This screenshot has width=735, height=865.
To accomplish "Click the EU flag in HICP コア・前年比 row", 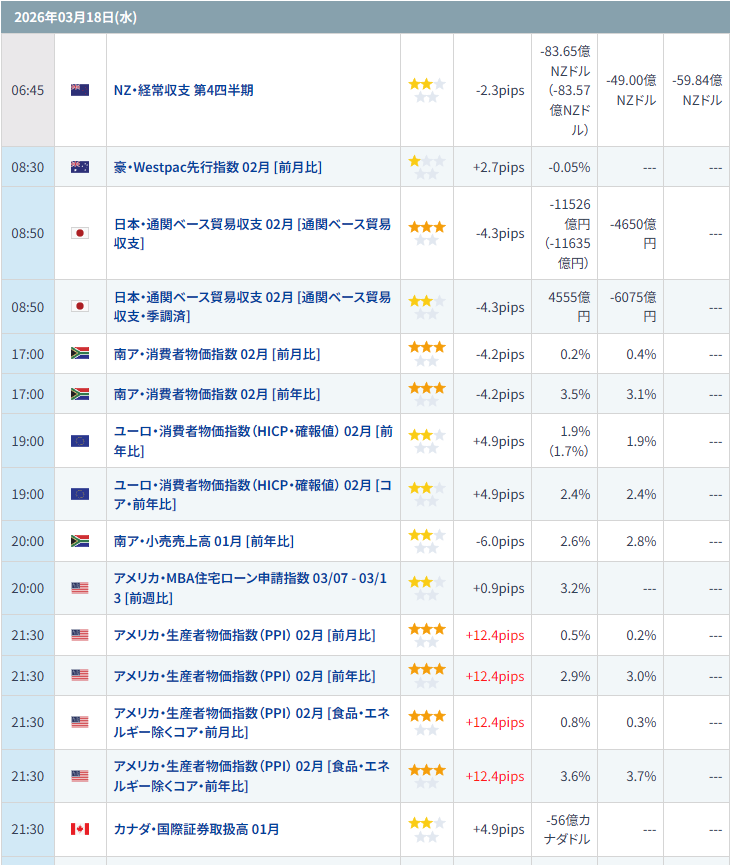I will tap(80, 494).
